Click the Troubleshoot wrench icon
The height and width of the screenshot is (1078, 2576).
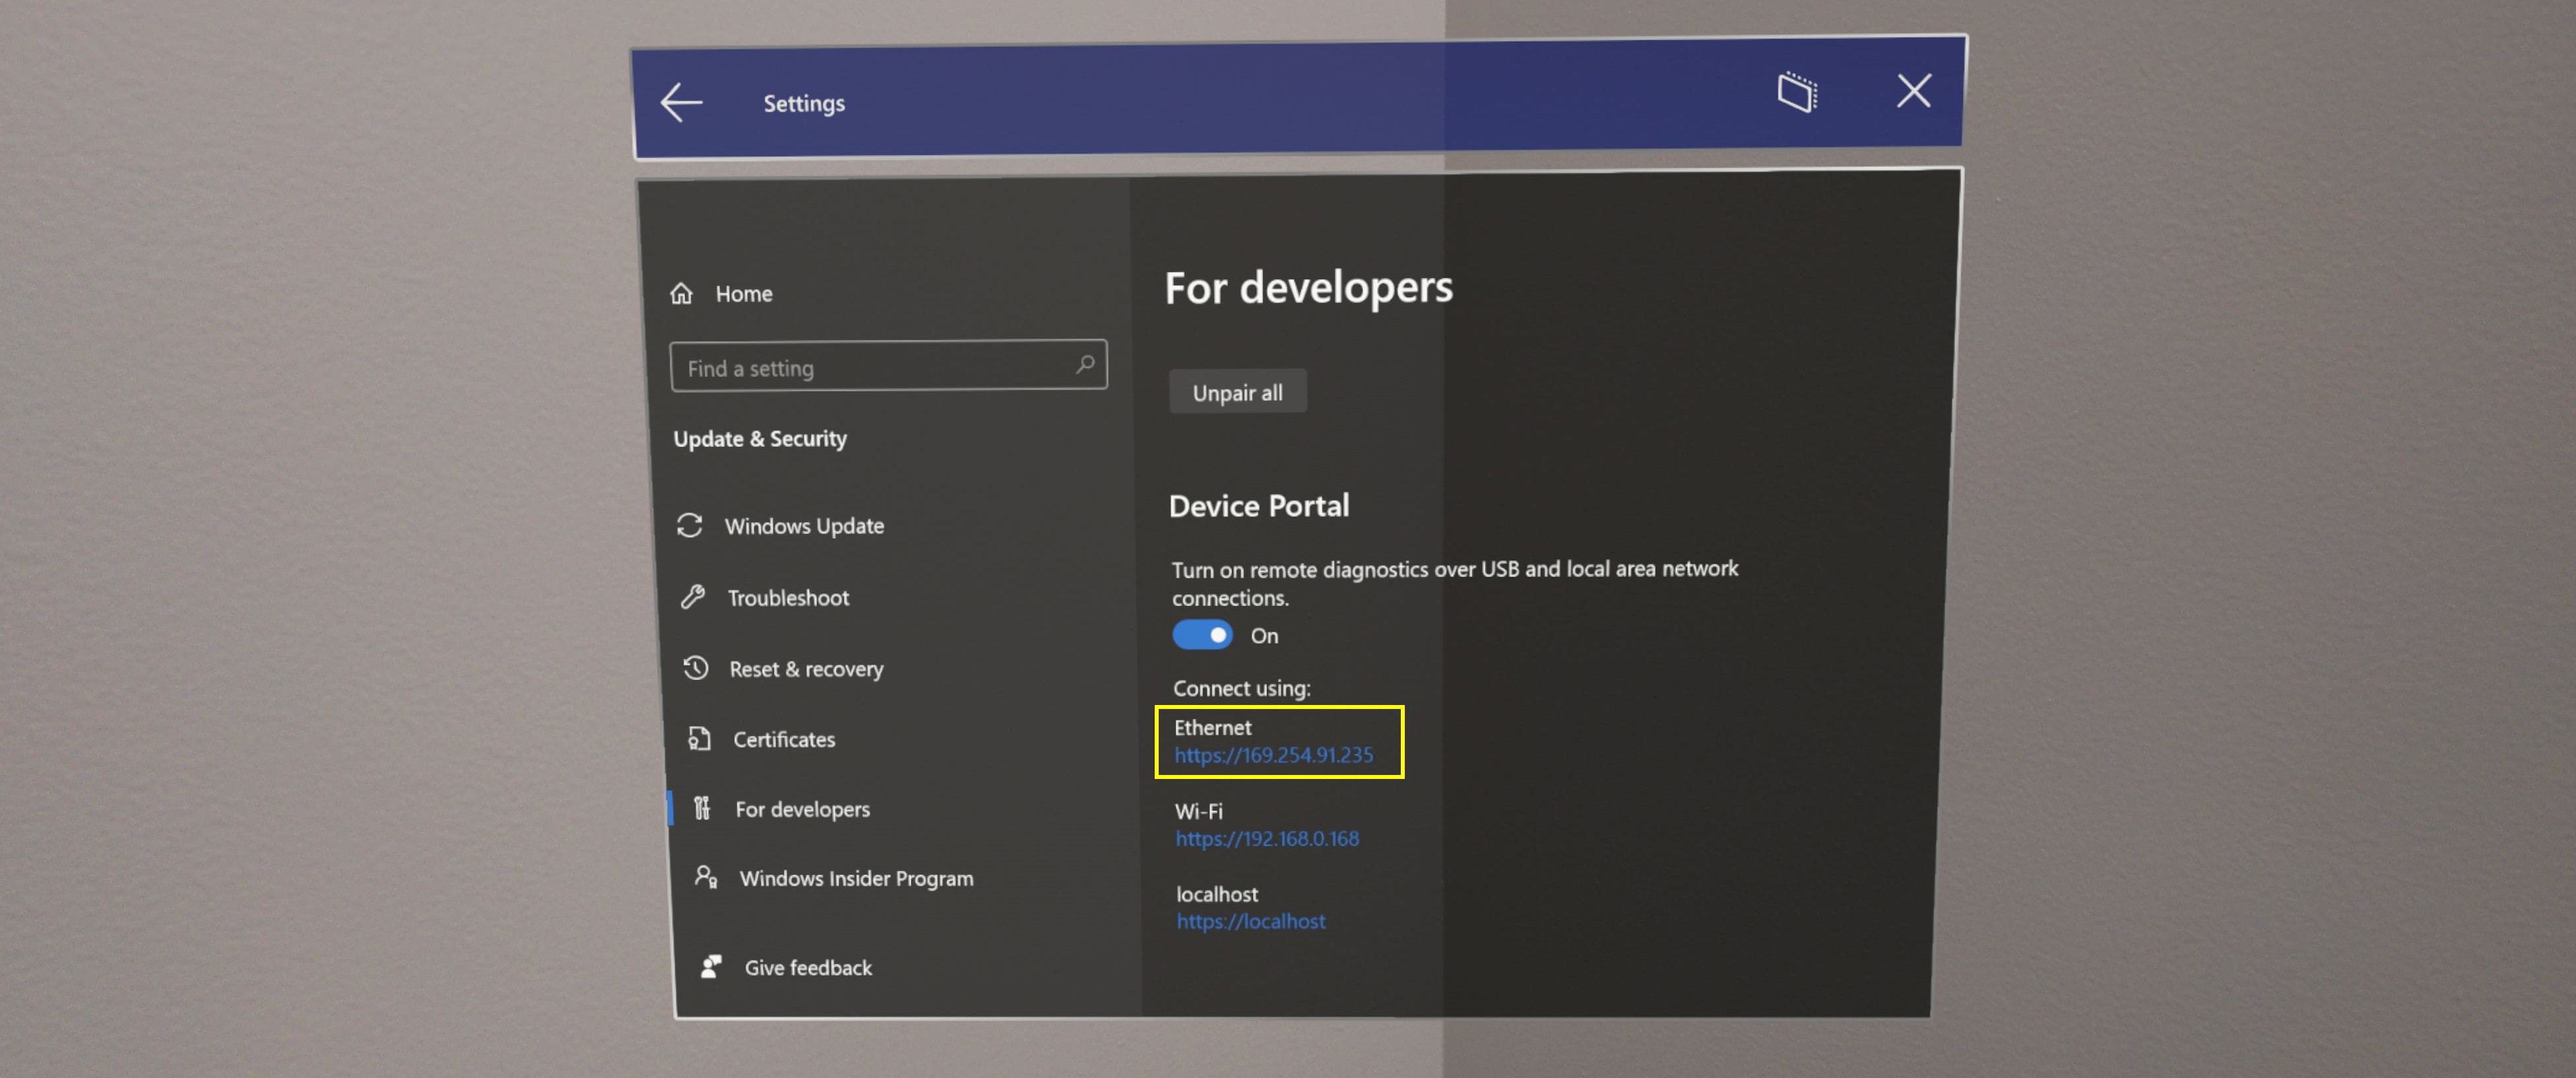point(693,597)
